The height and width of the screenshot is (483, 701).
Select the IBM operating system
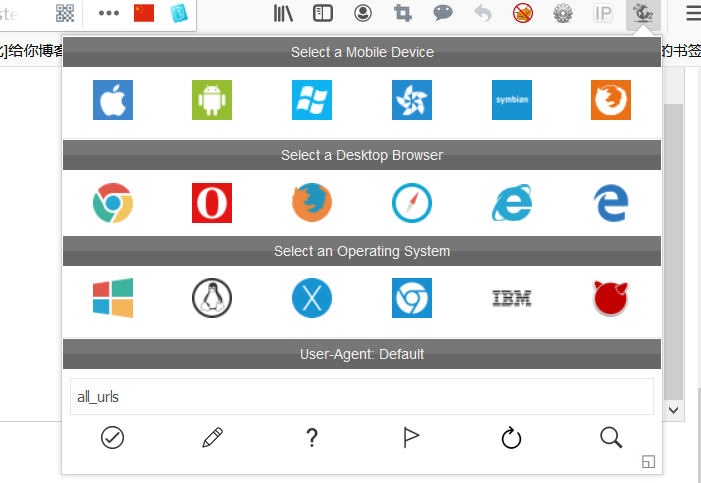click(x=512, y=298)
